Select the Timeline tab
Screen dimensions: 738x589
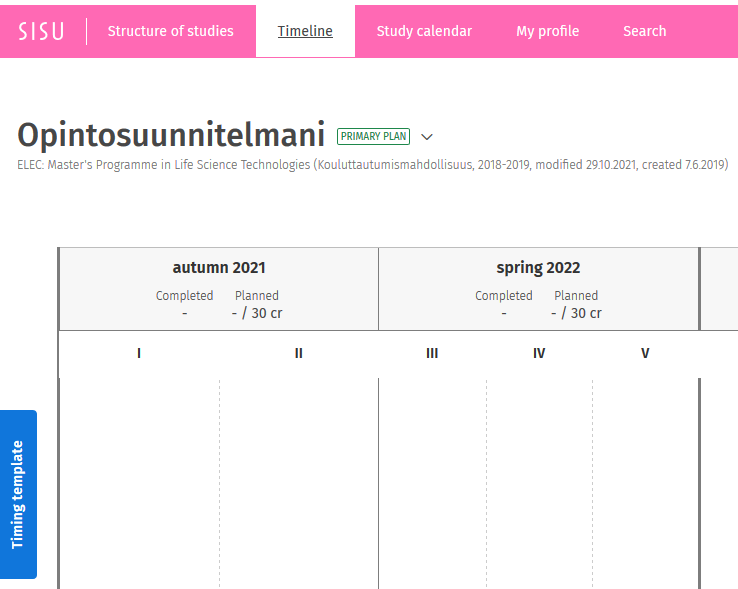pyautogui.click(x=305, y=31)
